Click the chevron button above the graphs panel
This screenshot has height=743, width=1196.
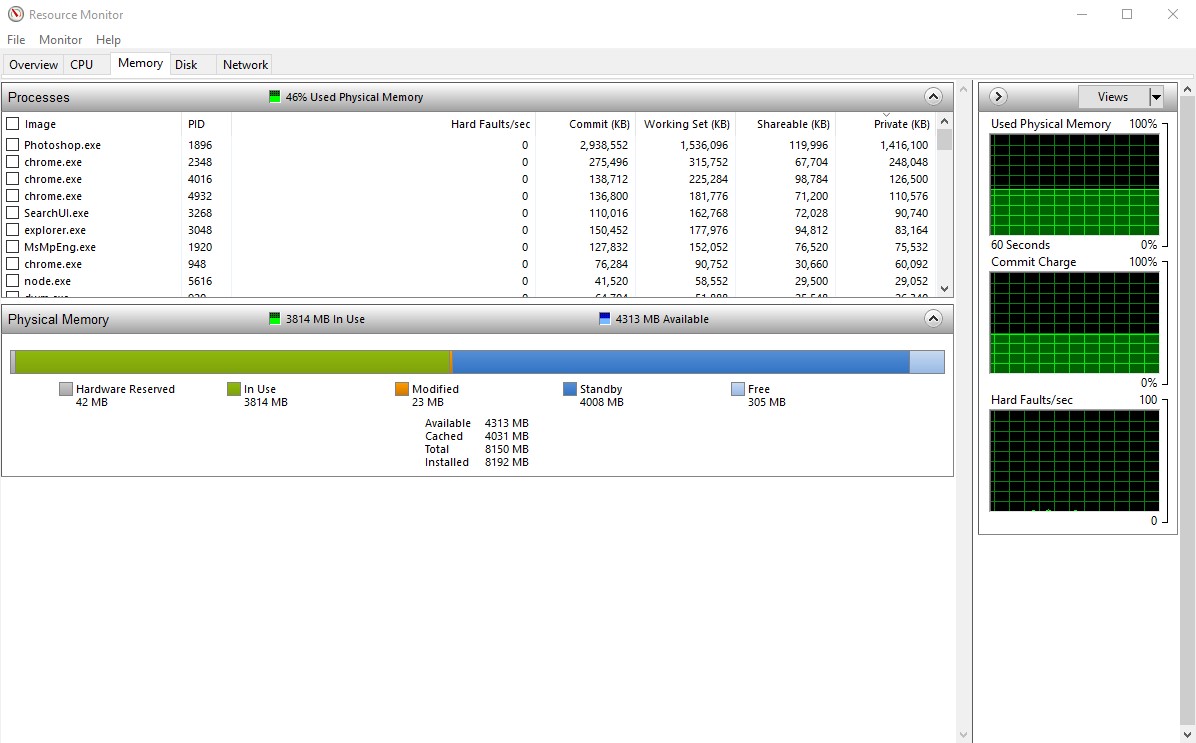[x=997, y=96]
